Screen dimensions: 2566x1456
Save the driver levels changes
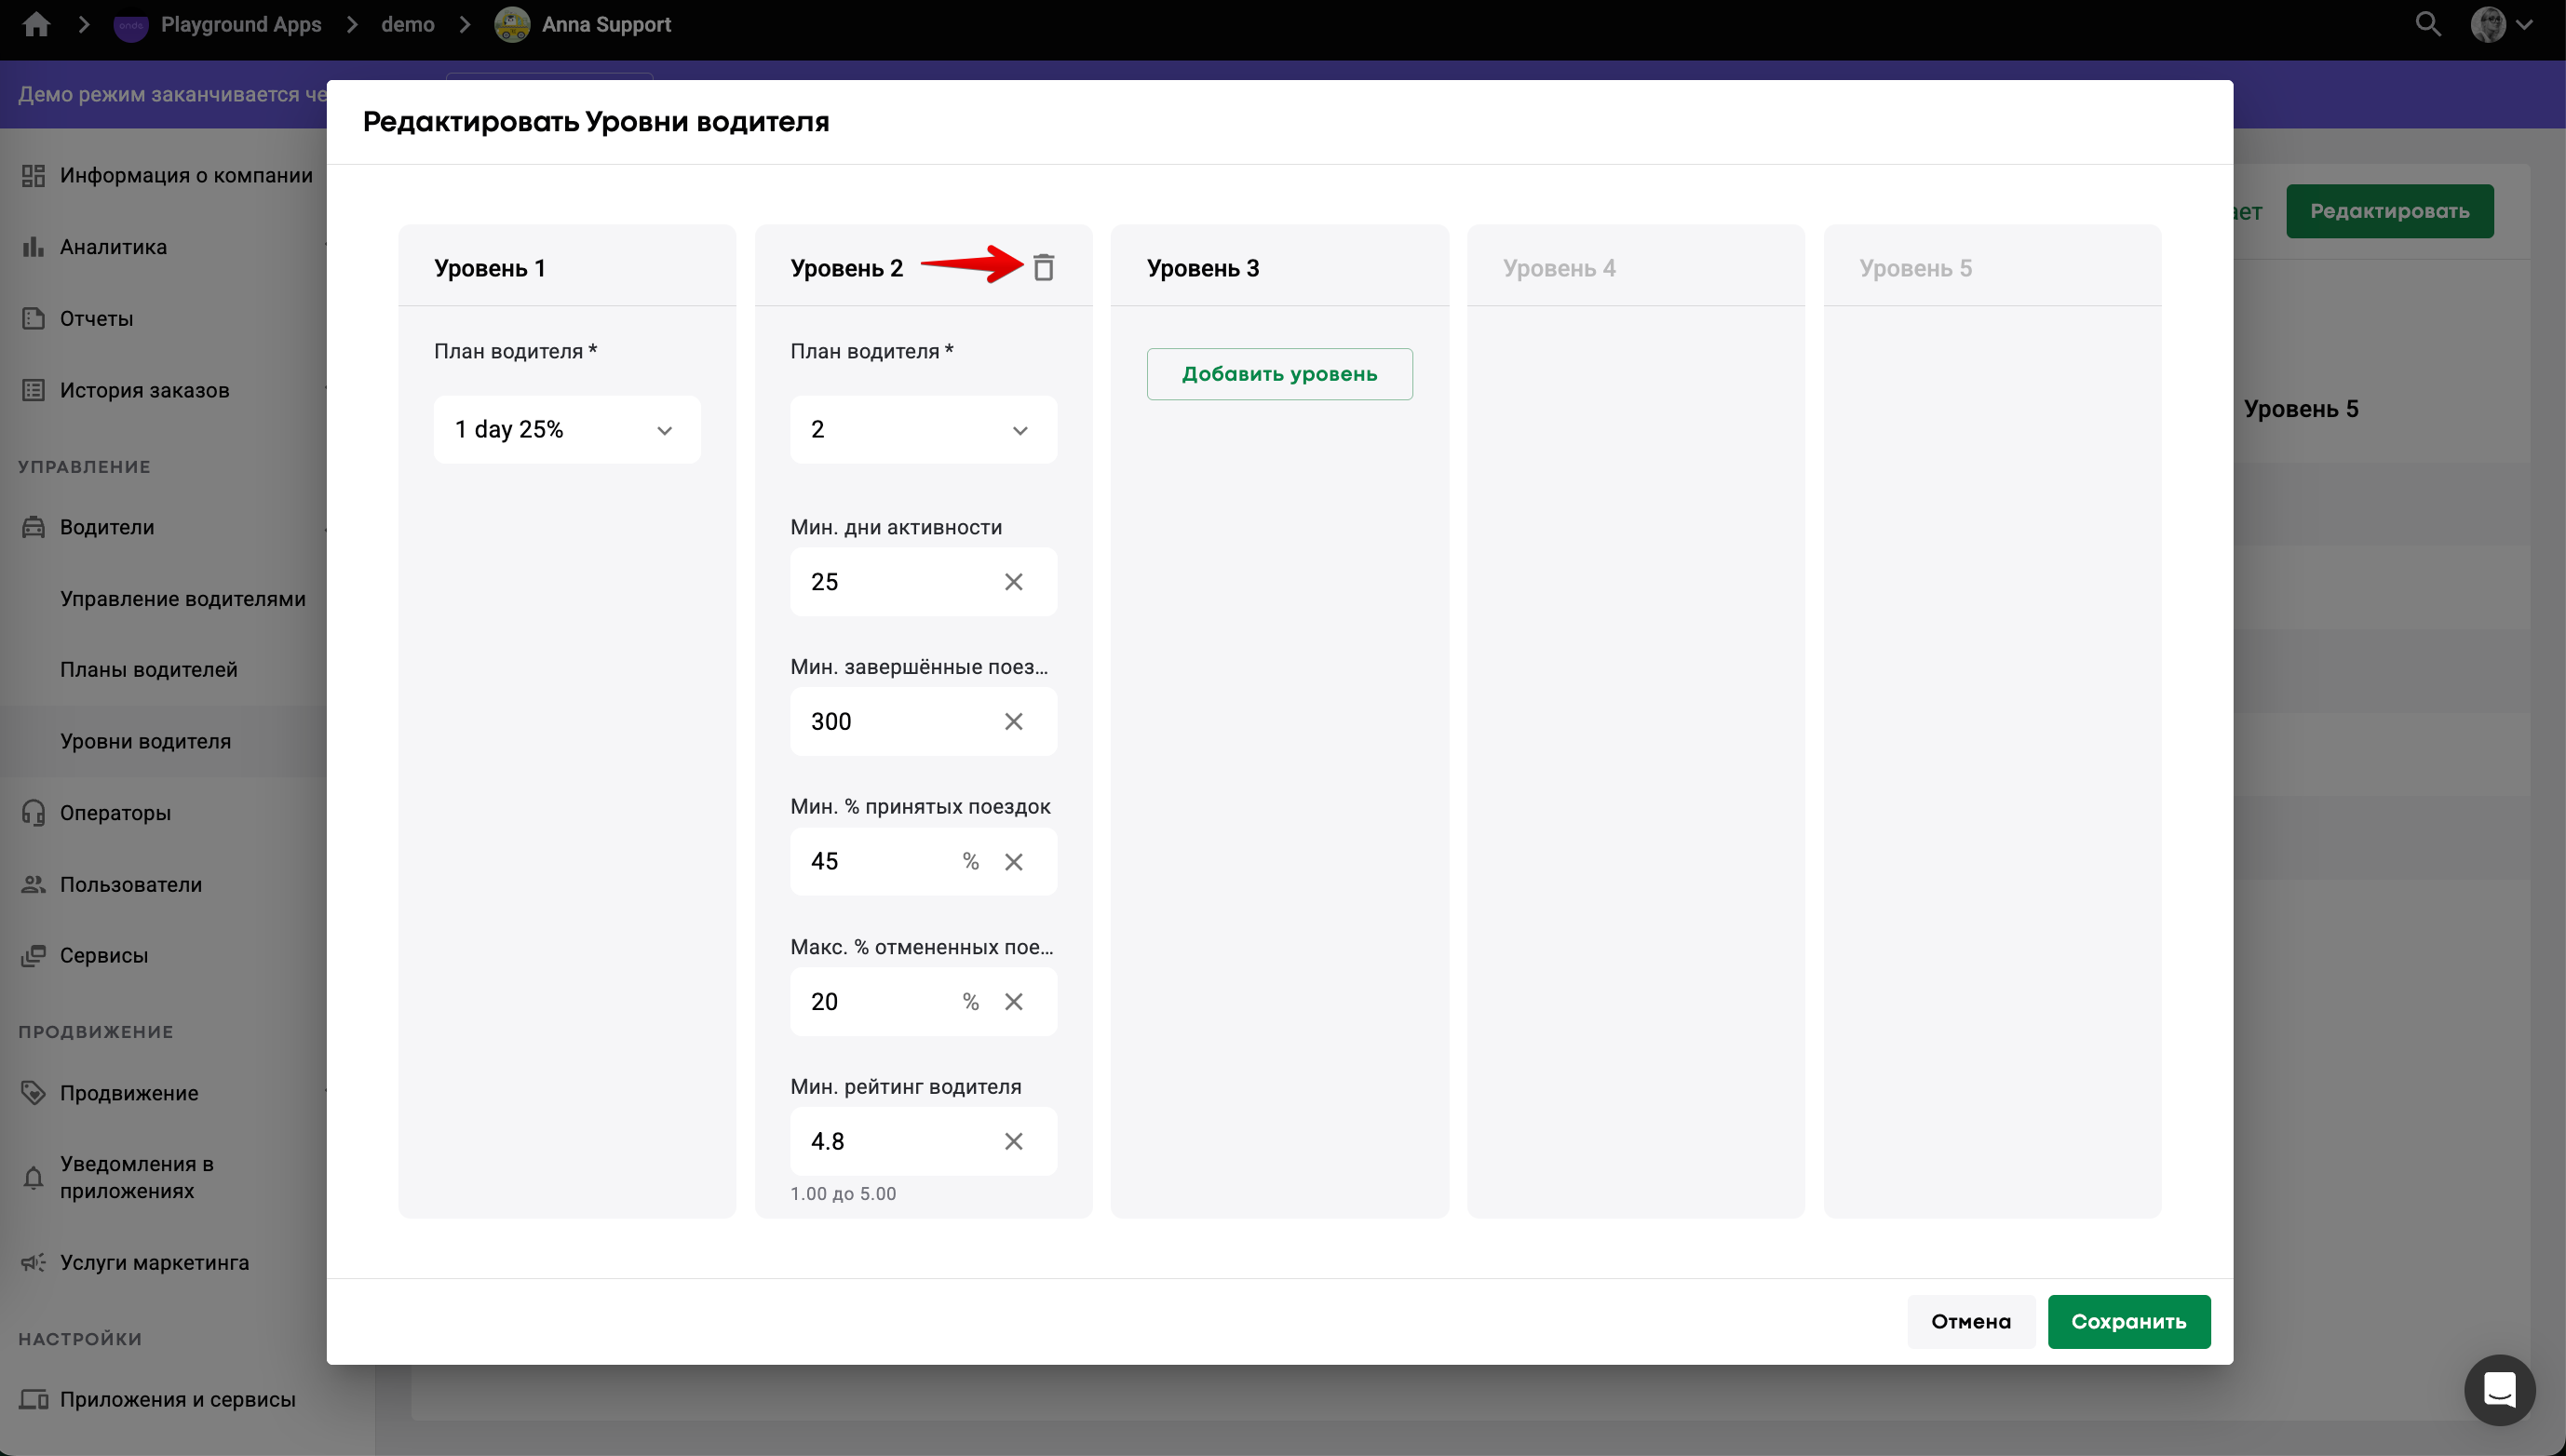click(x=2128, y=1321)
